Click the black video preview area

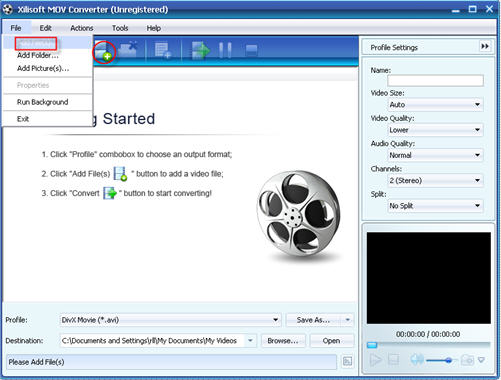click(x=429, y=278)
